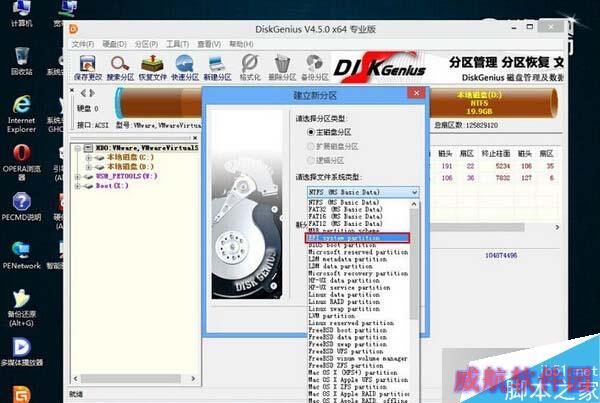Open the OPERA浏览器 desktop icon

pyautogui.click(x=21, y=162)
